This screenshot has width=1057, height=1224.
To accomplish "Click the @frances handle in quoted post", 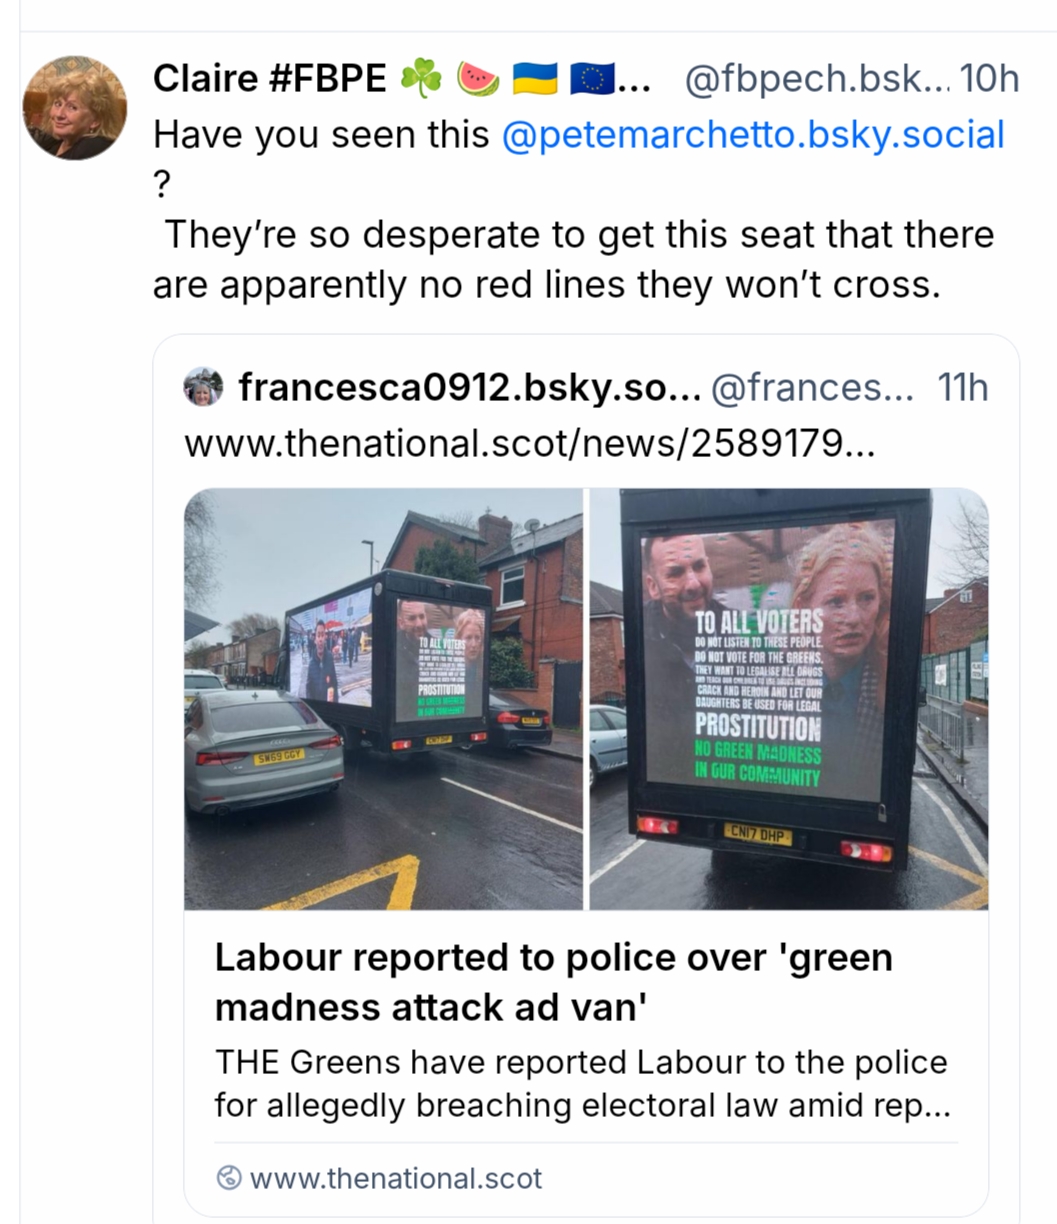I will tap(811, 387).
